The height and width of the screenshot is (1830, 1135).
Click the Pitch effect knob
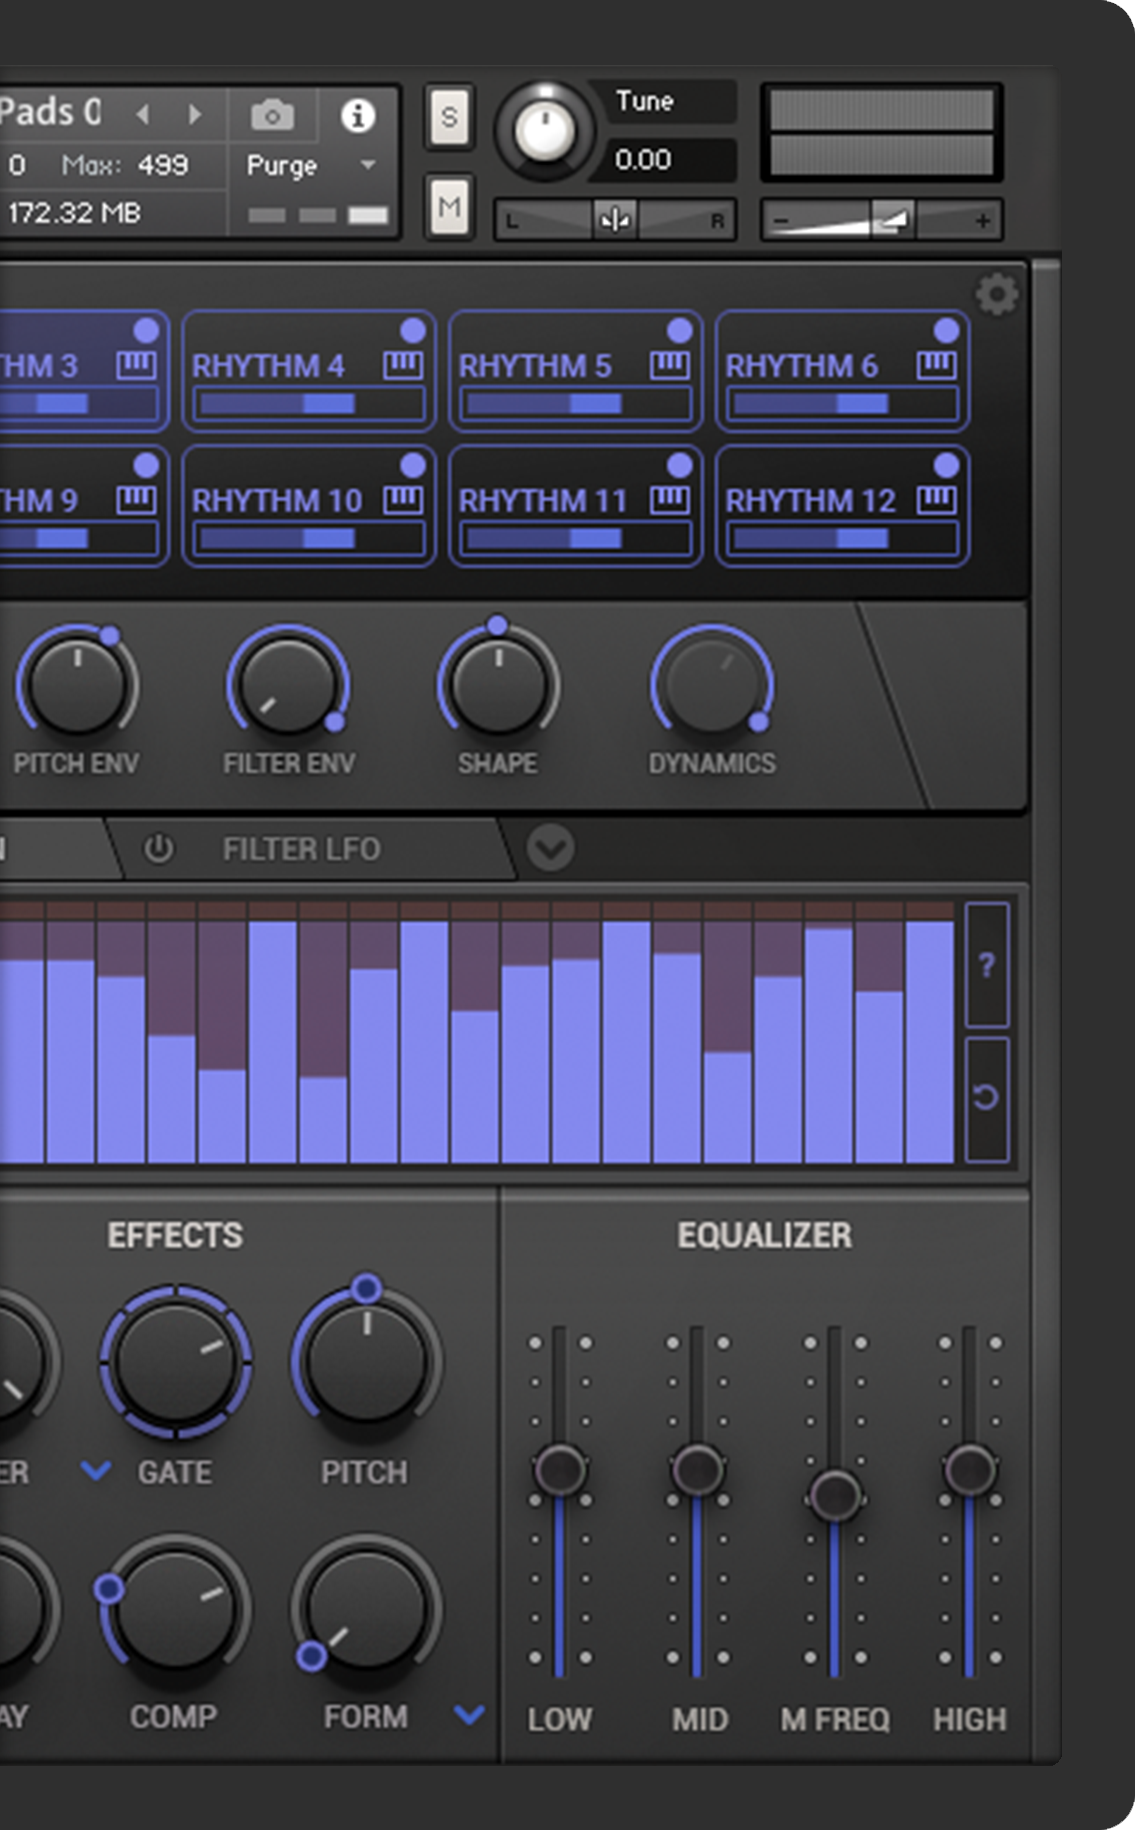pyautogui.click(x=366, y=1361)
